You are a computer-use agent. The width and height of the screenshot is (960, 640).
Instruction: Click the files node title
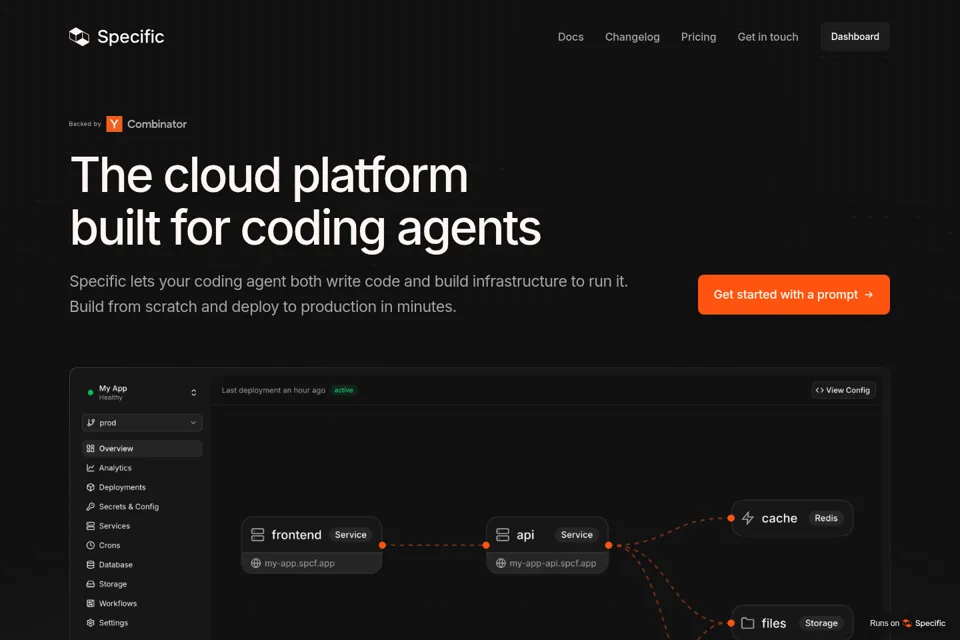point(774,623)
